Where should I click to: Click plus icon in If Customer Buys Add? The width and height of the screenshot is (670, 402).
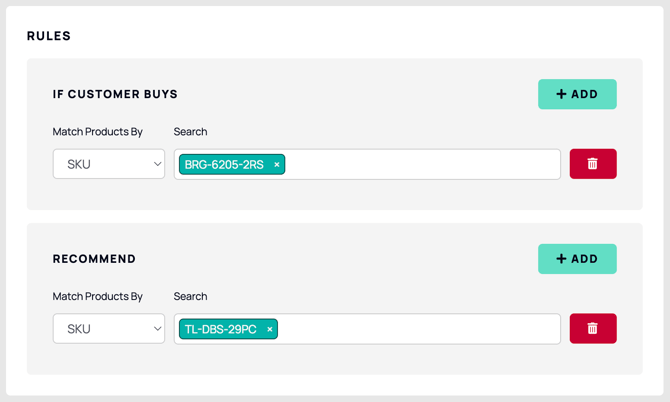[x=561, y=94]
